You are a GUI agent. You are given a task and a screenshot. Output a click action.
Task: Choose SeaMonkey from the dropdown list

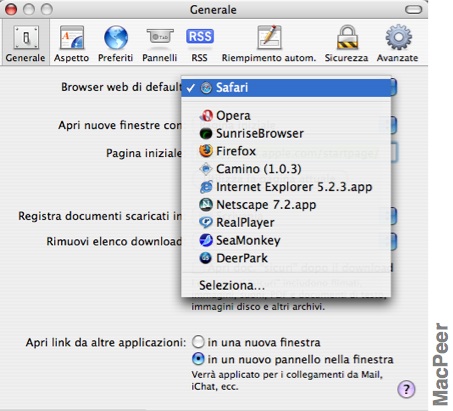pyautogui.click(x=286, y=240)
